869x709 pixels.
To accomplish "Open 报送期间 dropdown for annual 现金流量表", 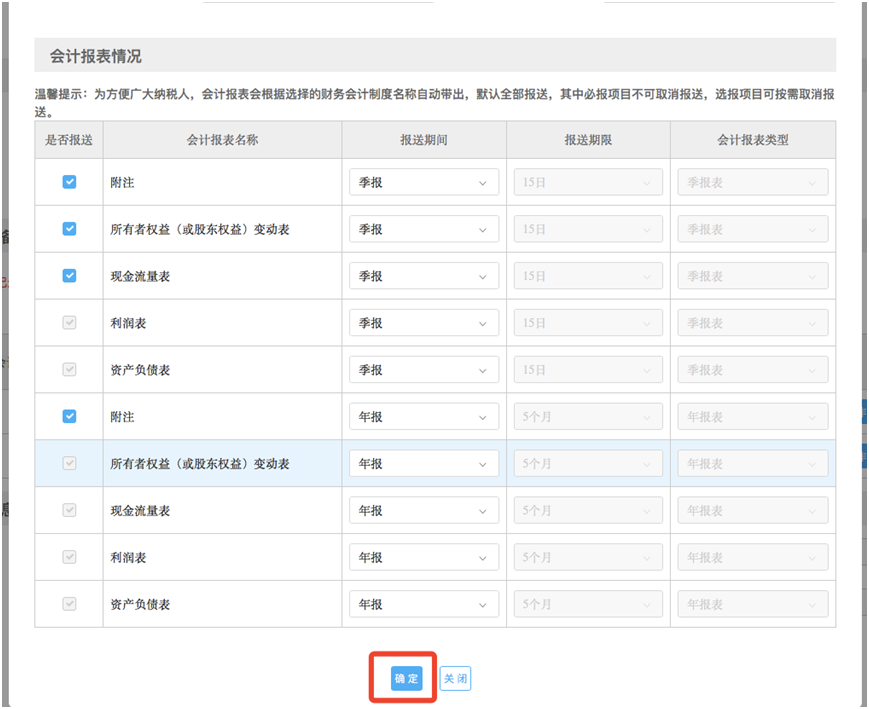I will [423, 511].
